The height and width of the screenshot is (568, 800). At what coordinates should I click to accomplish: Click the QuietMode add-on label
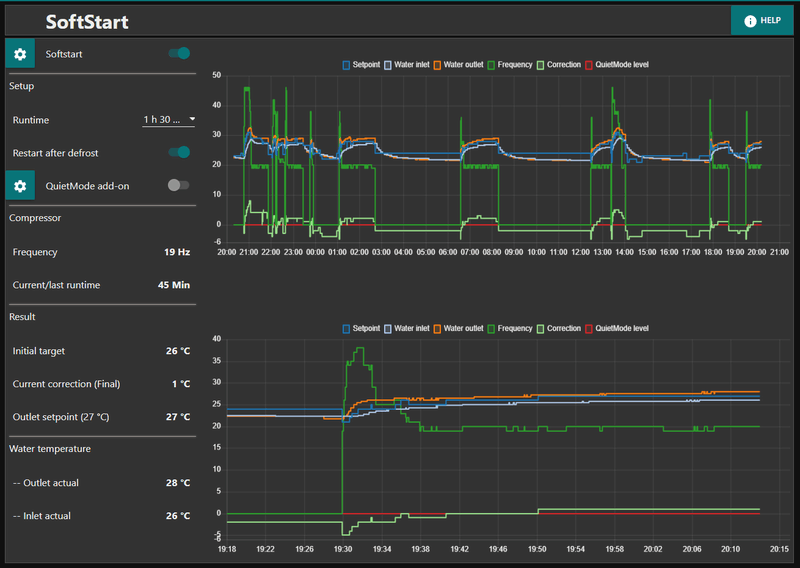pos(87,186)
